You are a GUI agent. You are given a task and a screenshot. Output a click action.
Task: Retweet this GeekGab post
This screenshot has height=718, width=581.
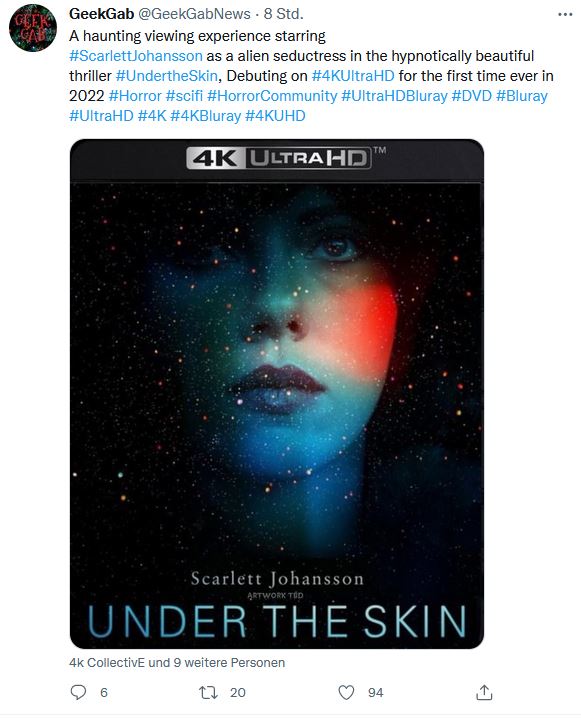click(208, 692)
